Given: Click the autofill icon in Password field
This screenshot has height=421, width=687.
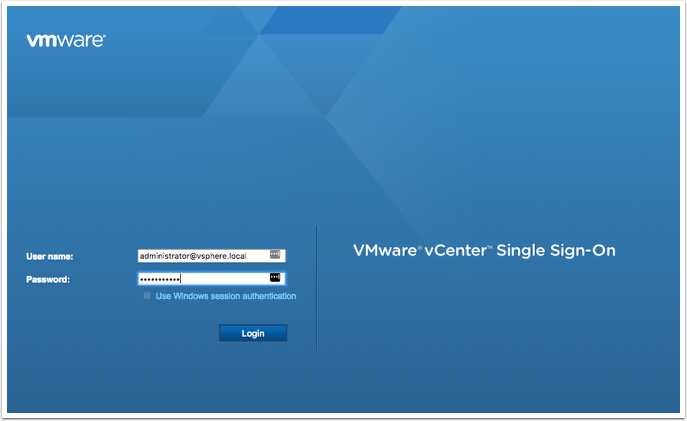Looking at the screenshot, I should coord(276,278).
